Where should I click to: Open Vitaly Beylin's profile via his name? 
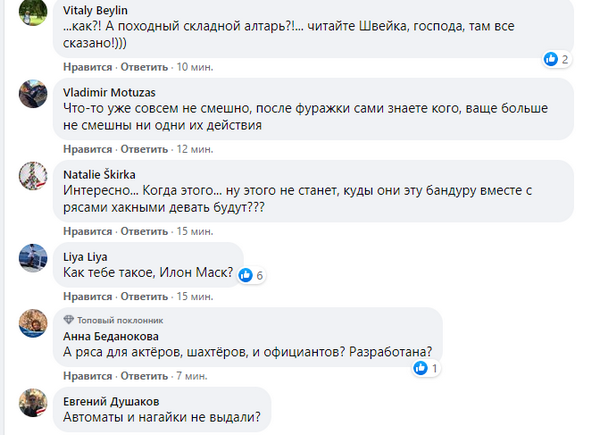point(96,6)
